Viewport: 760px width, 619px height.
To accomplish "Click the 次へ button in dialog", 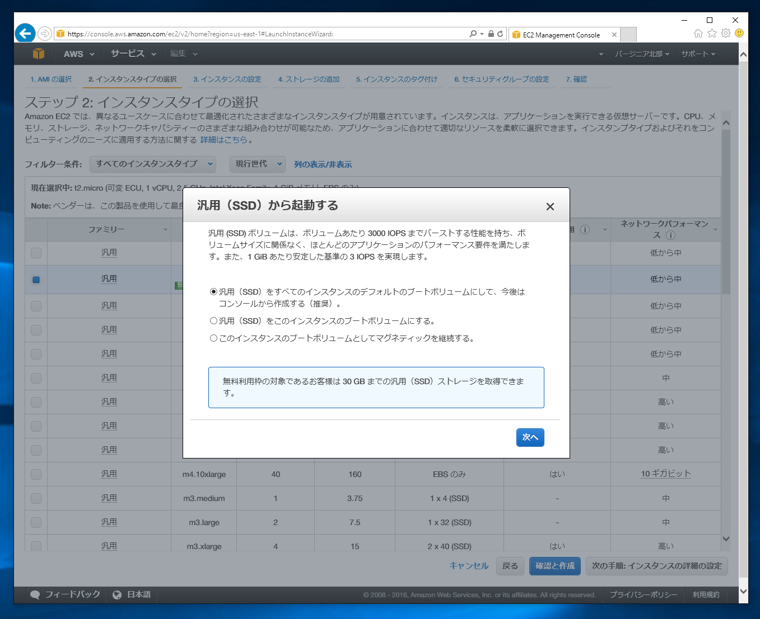I will tap(530, 437).
